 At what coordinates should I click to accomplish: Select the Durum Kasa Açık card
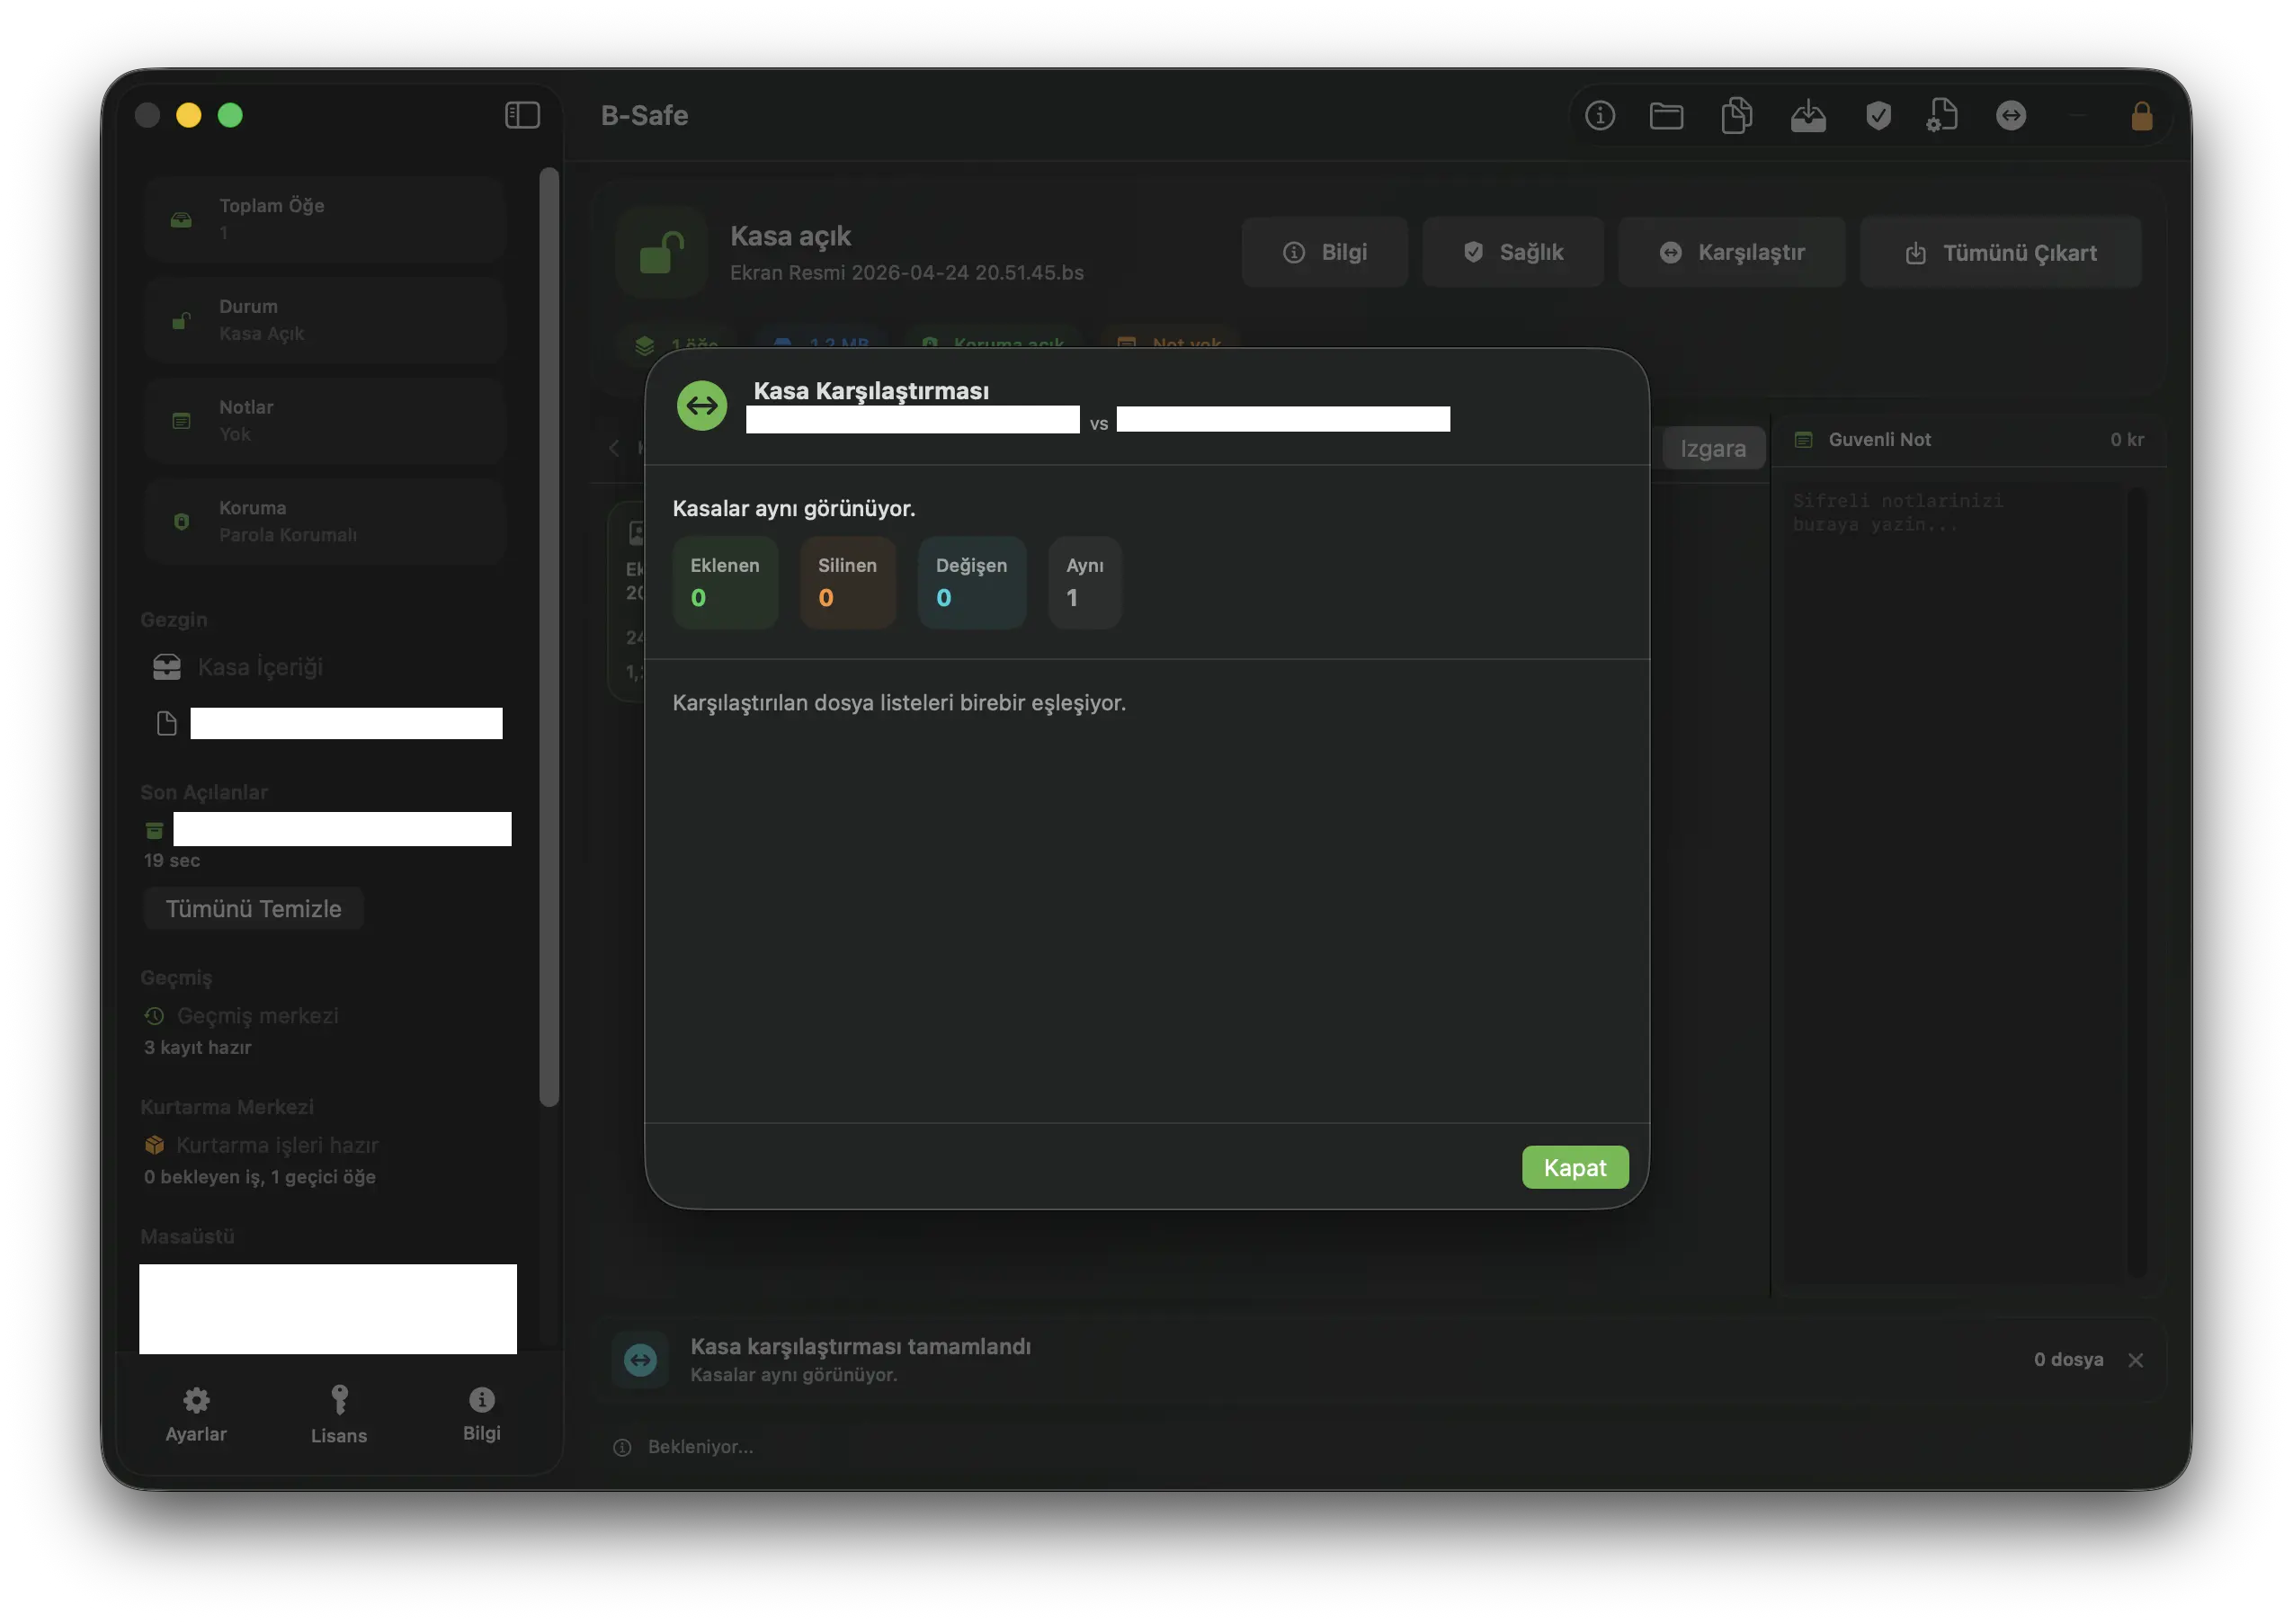tap(324, 320)
